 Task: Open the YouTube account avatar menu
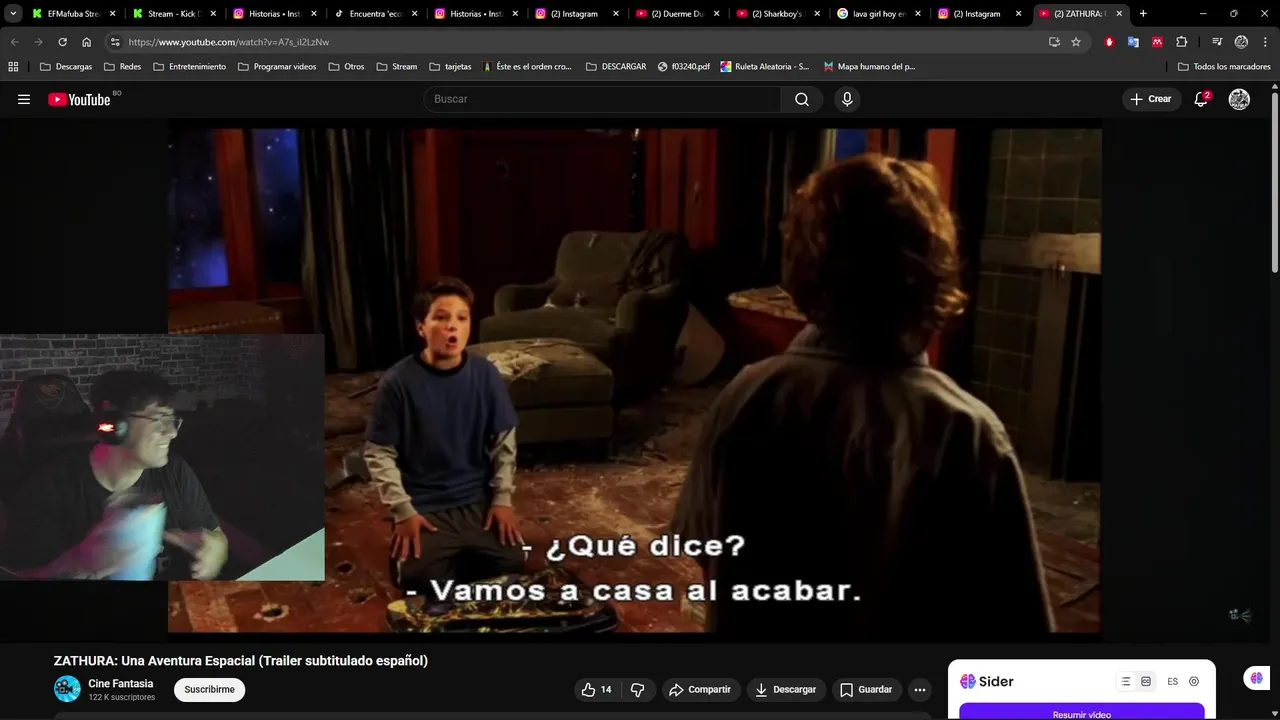click(x=1239, y=99)
